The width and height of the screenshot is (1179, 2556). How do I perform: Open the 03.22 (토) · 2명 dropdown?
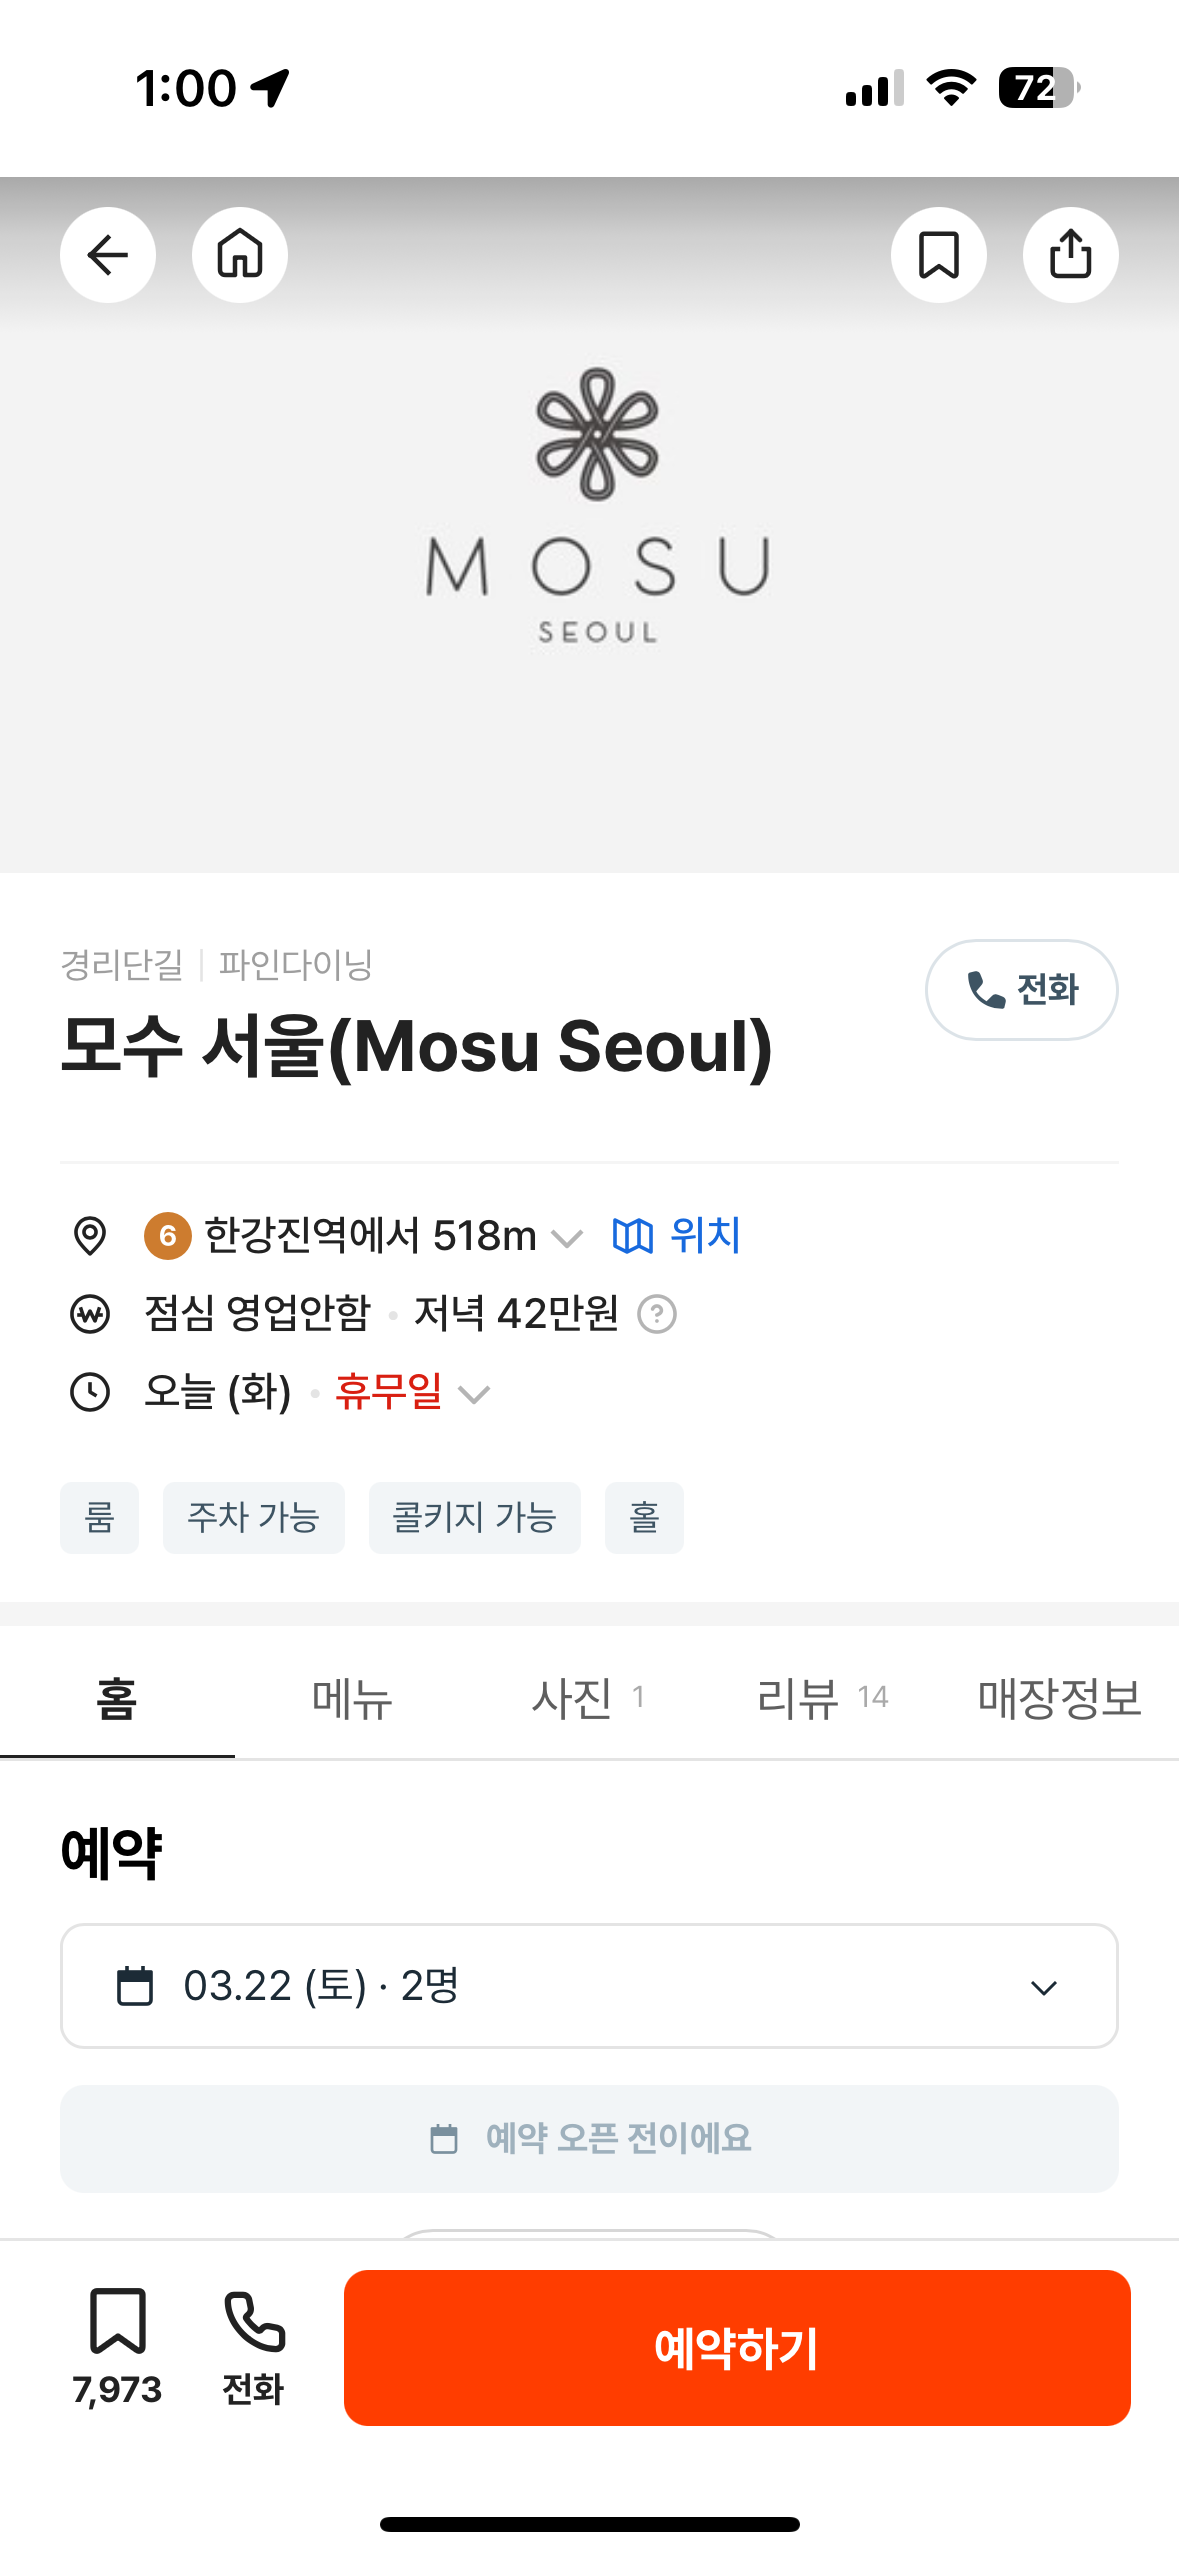click(x=589, y=1986)
